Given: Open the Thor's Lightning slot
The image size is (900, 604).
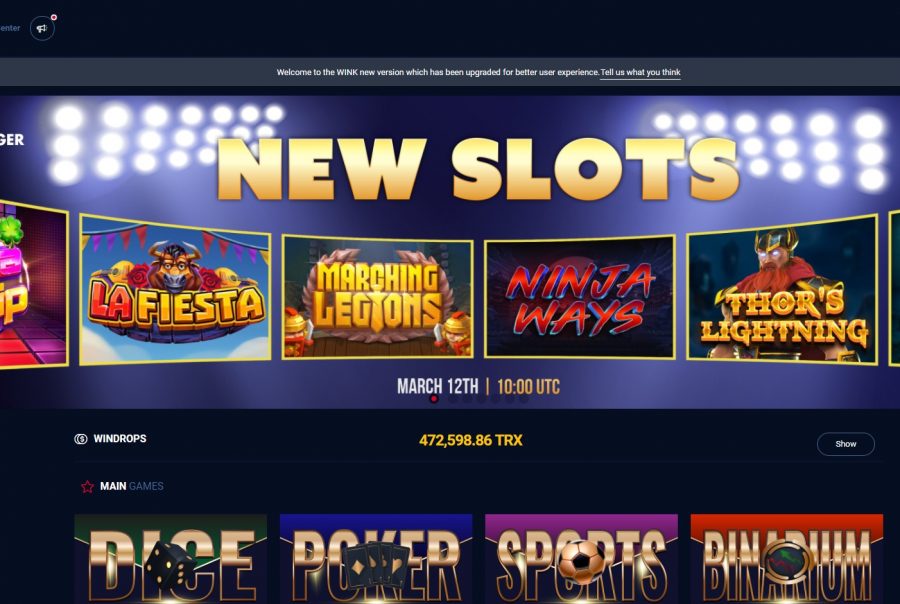Looking at the screenshot, I should point(782,290).
